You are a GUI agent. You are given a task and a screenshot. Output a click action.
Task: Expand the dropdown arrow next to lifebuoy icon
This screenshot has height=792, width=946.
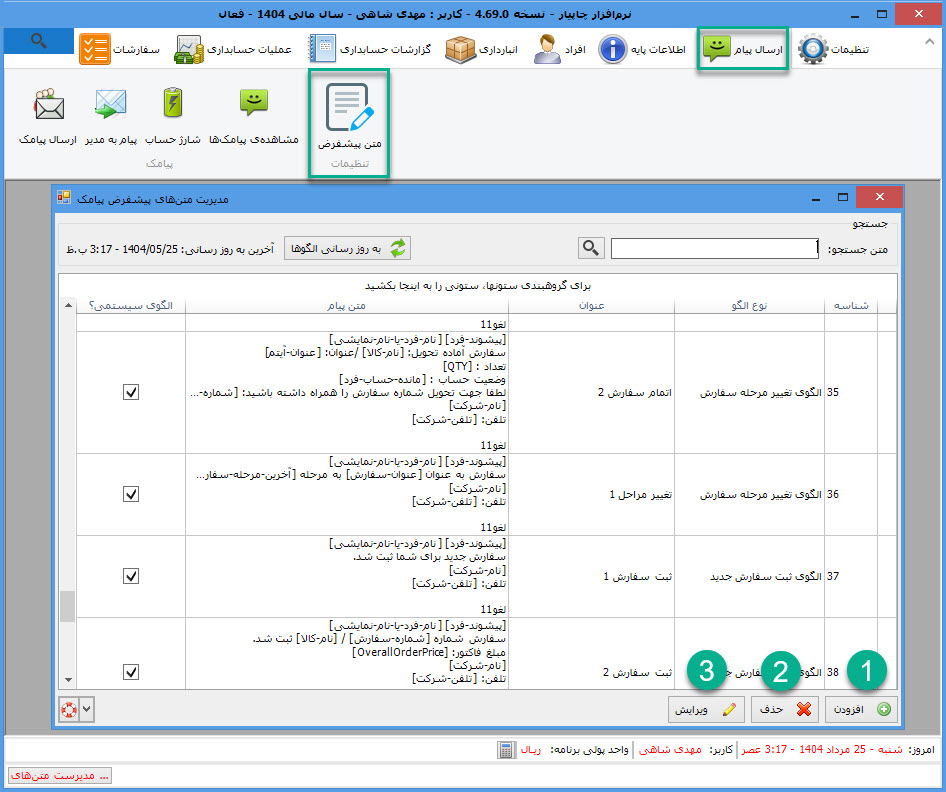tap(85, 709)
